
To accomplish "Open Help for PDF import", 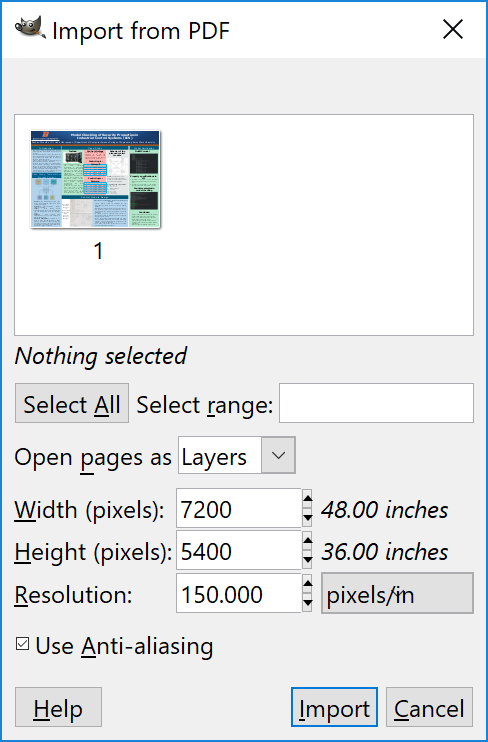I will (58, 707).
